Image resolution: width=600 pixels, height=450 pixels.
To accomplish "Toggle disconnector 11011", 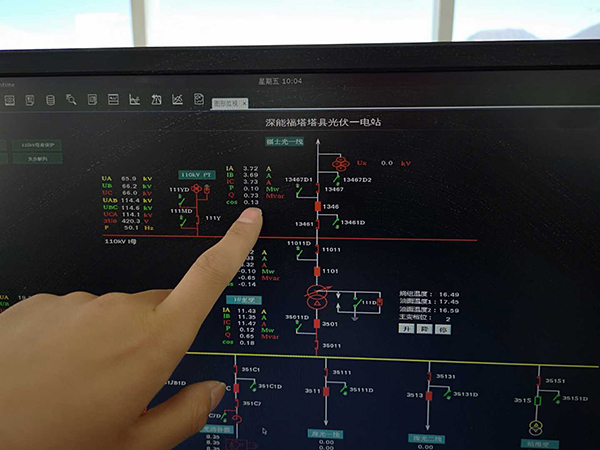I will [317, 249].
